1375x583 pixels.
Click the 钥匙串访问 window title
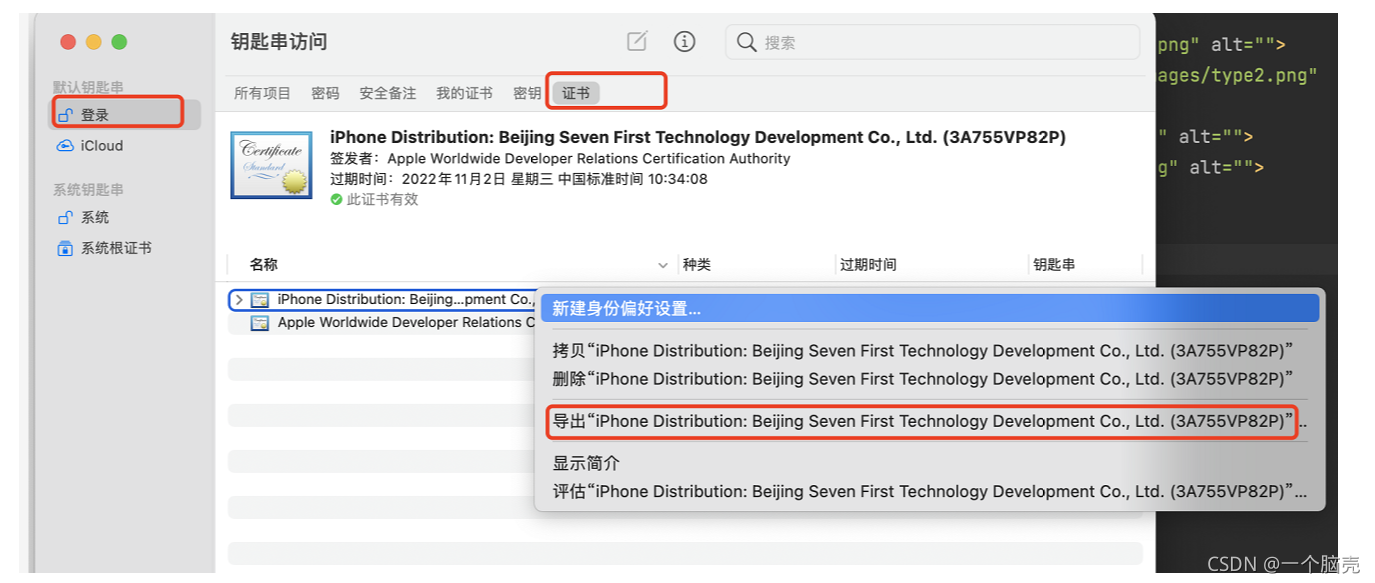(279, 42)
